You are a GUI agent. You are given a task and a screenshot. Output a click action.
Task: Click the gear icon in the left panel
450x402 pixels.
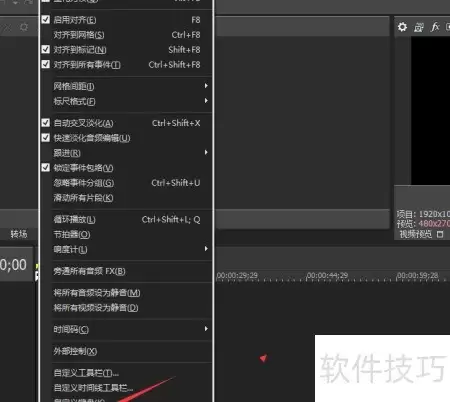point(24,27)
